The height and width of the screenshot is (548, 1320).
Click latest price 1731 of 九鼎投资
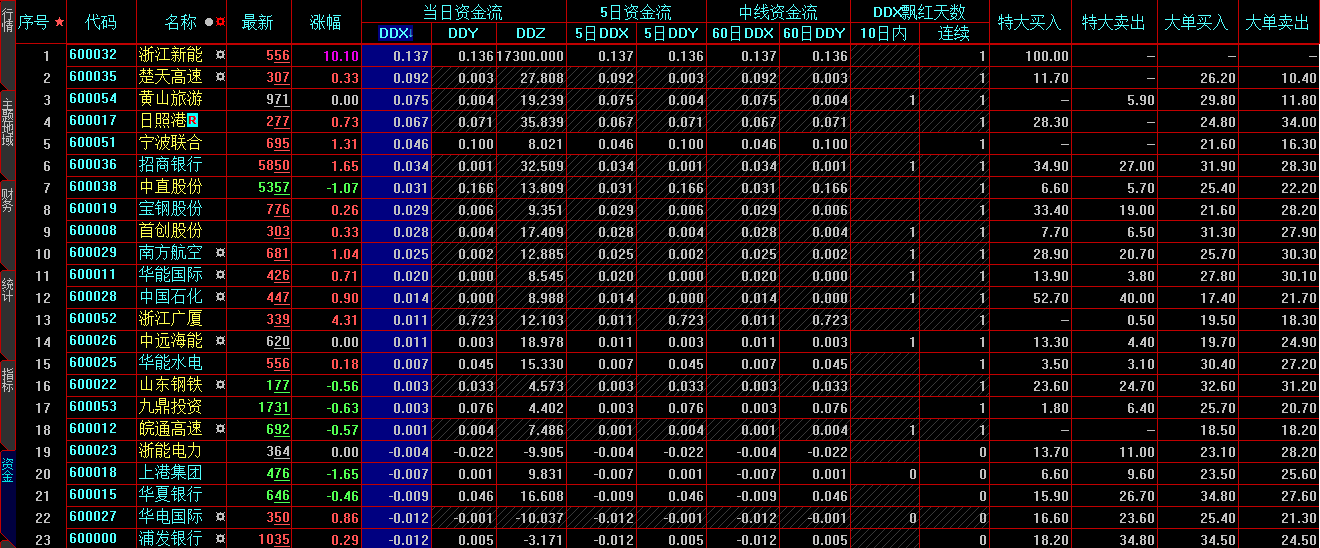click(274, 408)
